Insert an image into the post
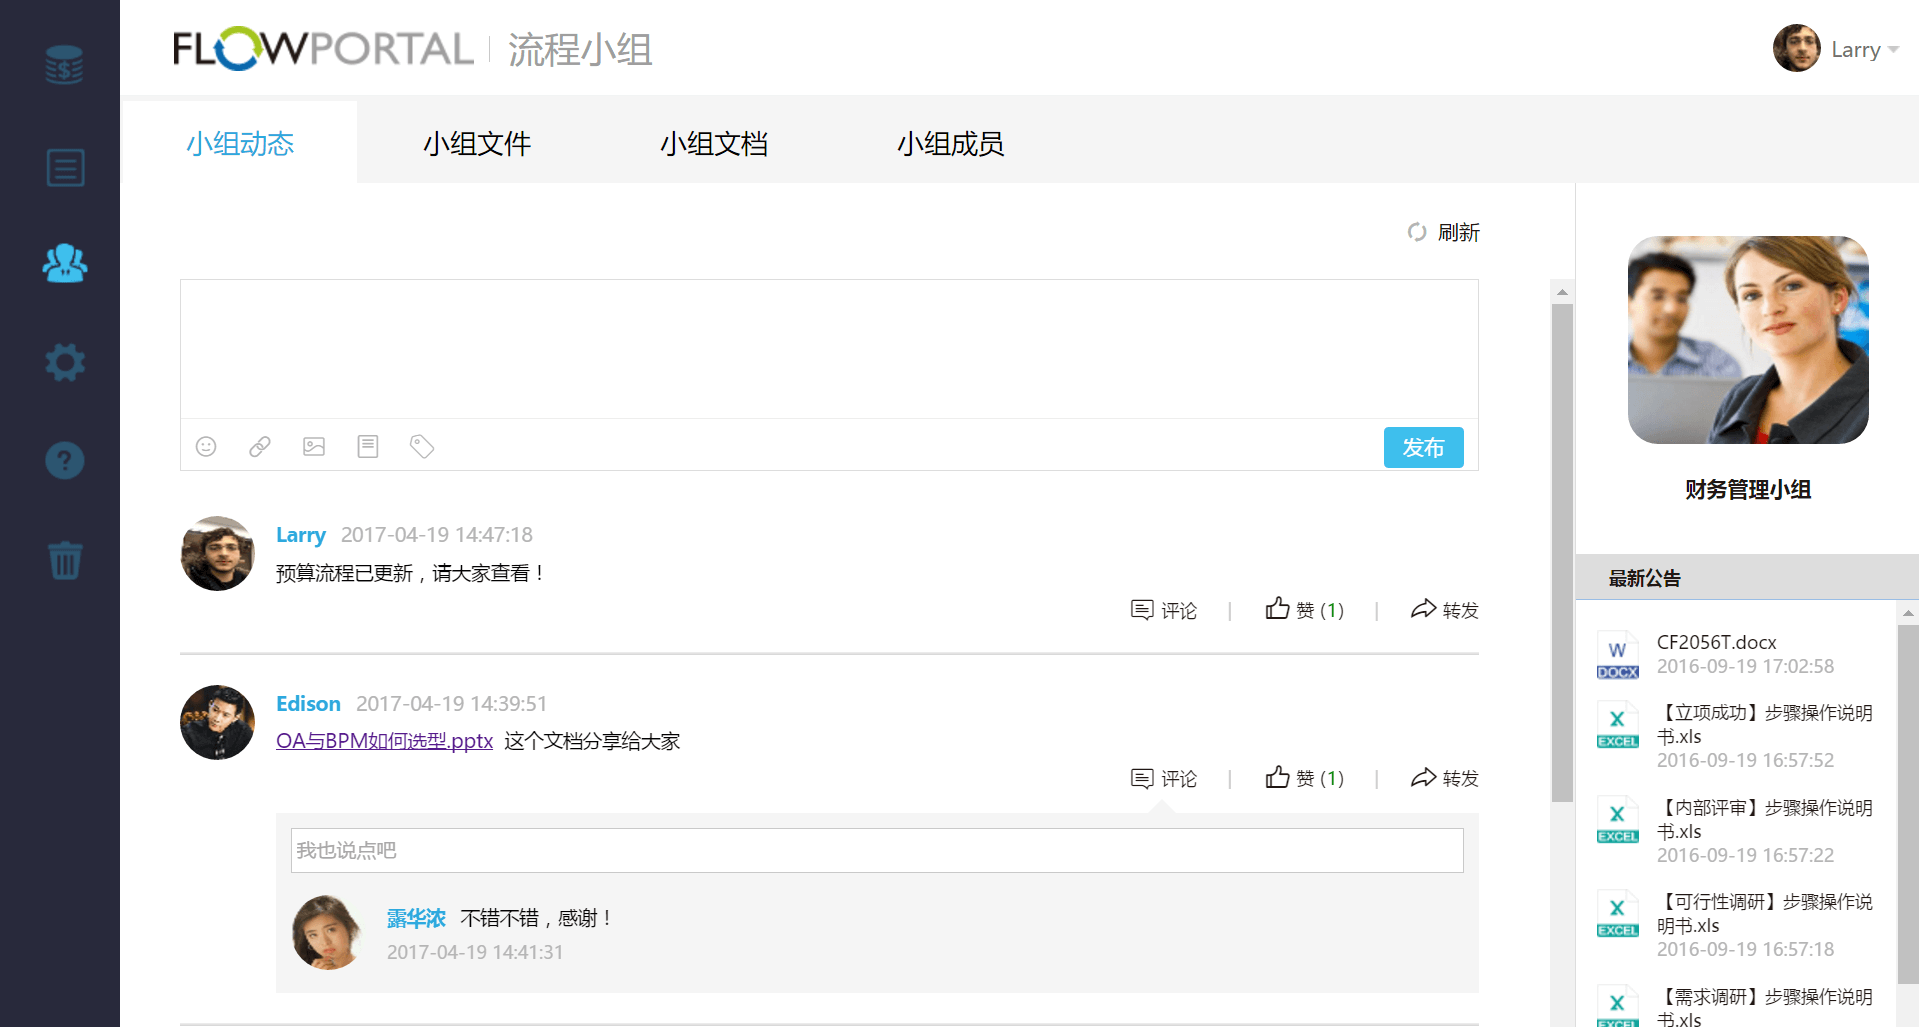The image size is (1919, 1027). 314,446
